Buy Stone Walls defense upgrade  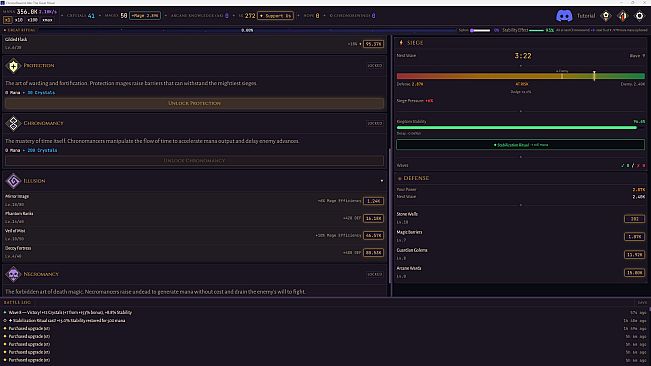coord(634,219)
